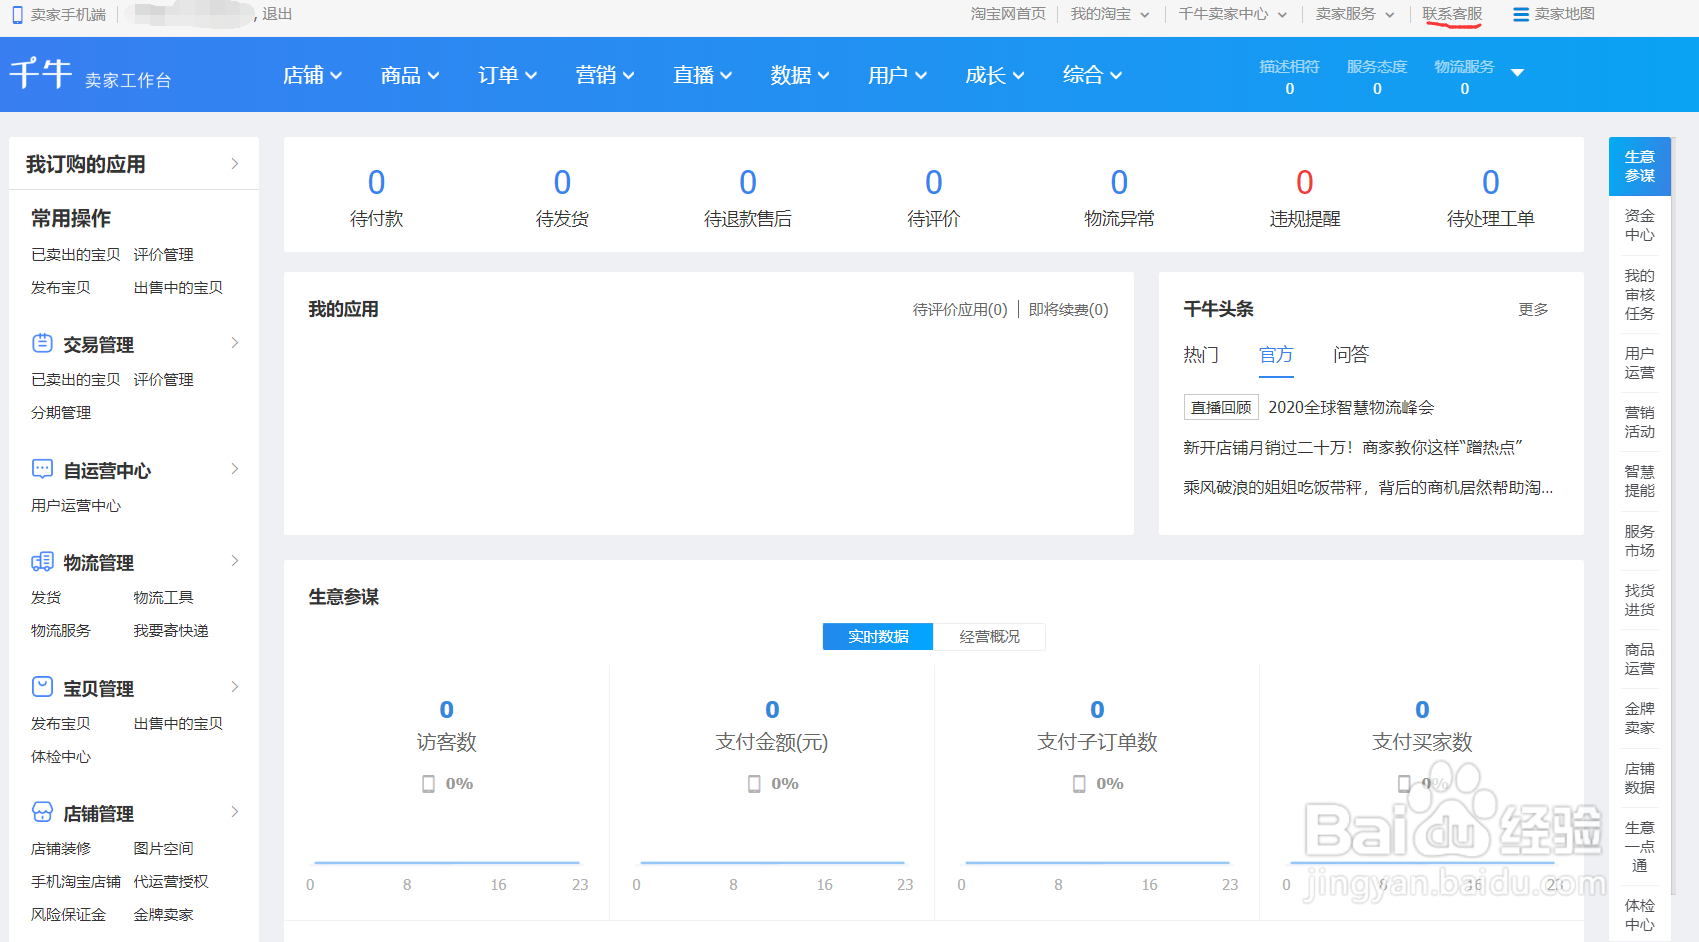Expand the 综合 menu
Image resolution: width=1699 pixels, height=942 pixels.
click(x=1092, y=75)
